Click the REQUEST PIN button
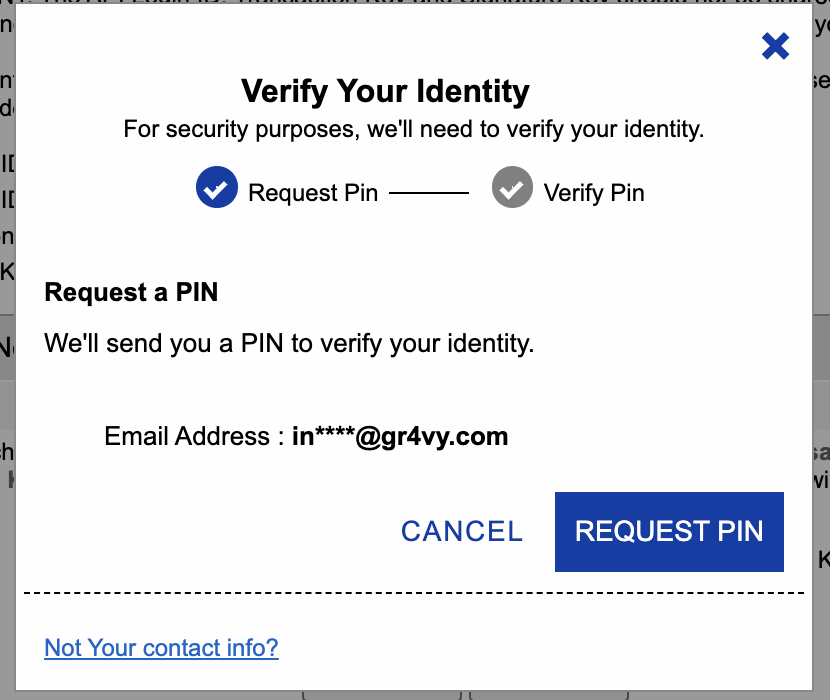 pyautogui.click(x=668, y=531)
